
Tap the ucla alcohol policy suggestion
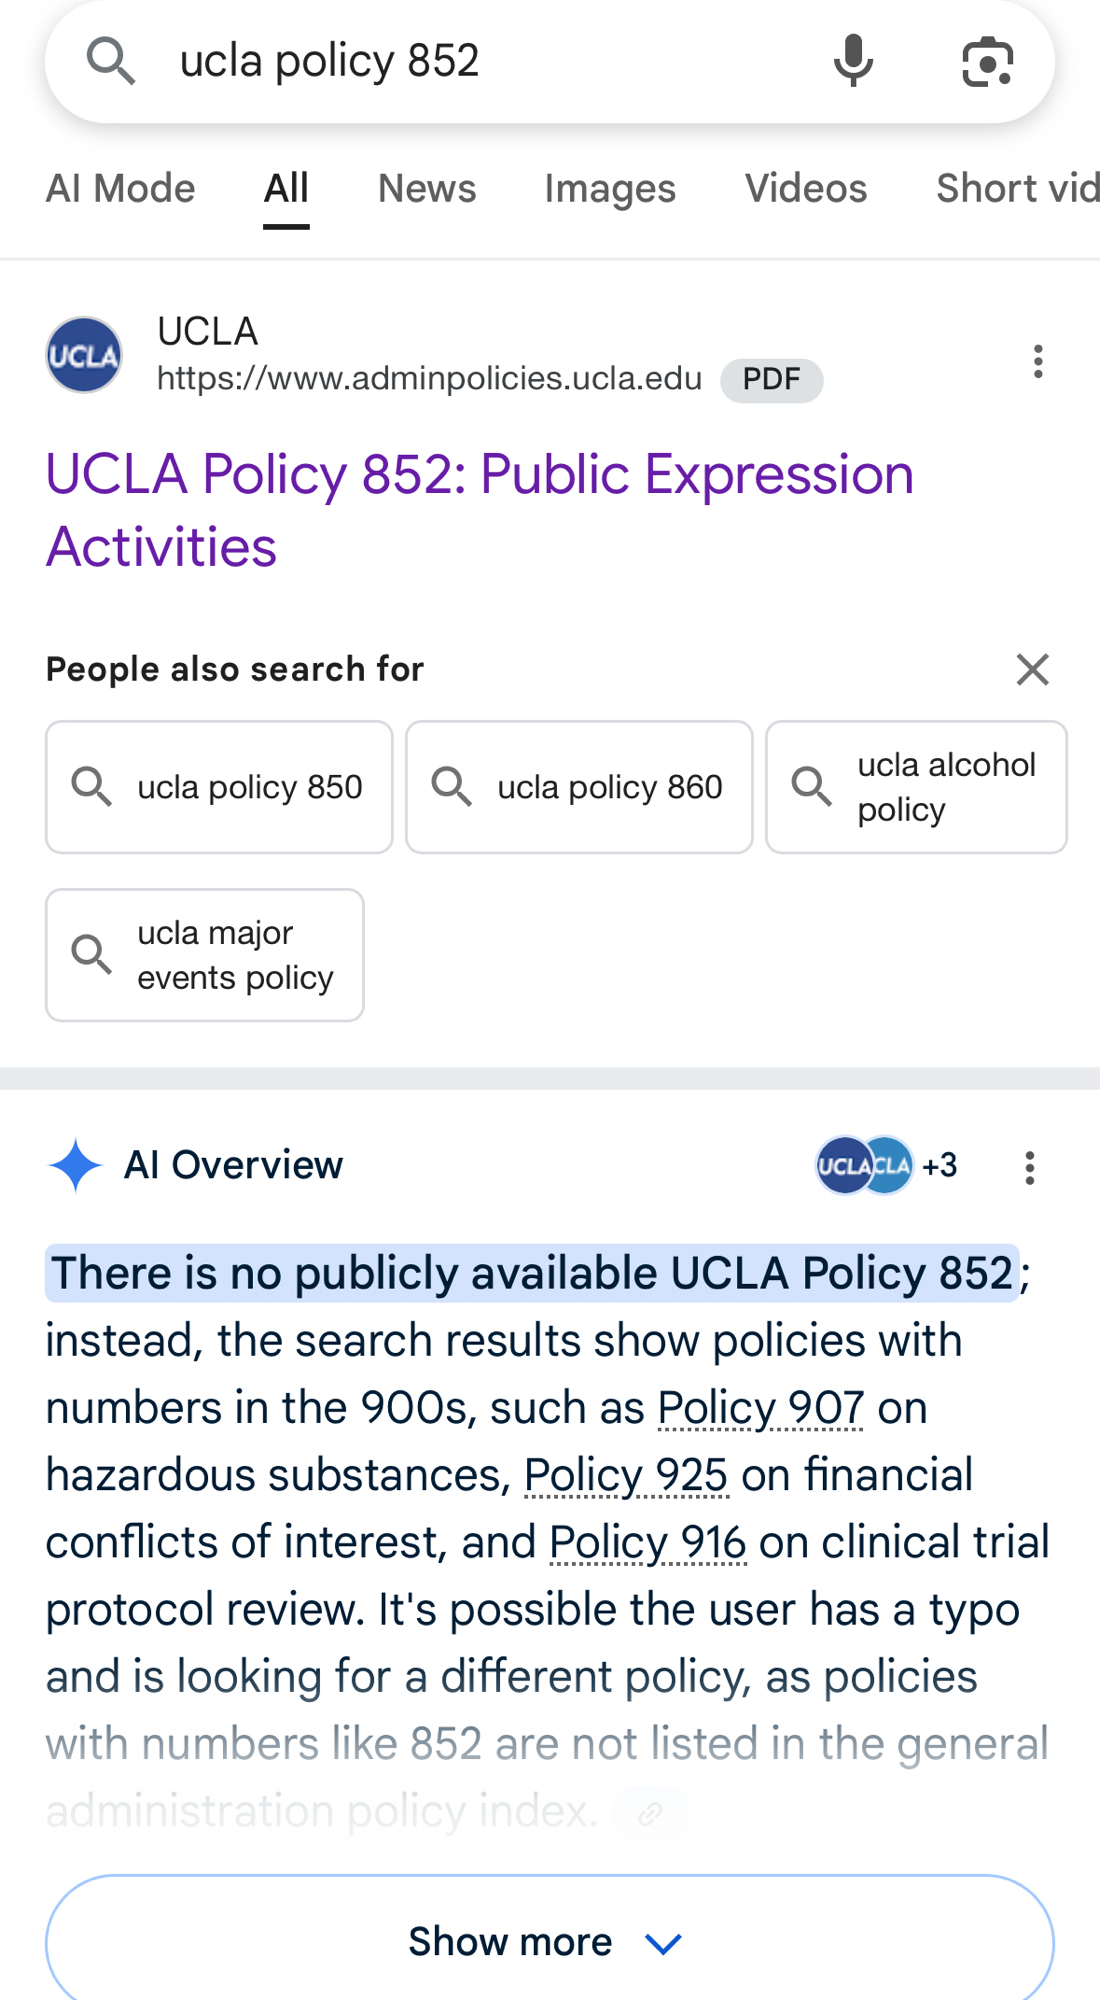click(x=916, y=787)
